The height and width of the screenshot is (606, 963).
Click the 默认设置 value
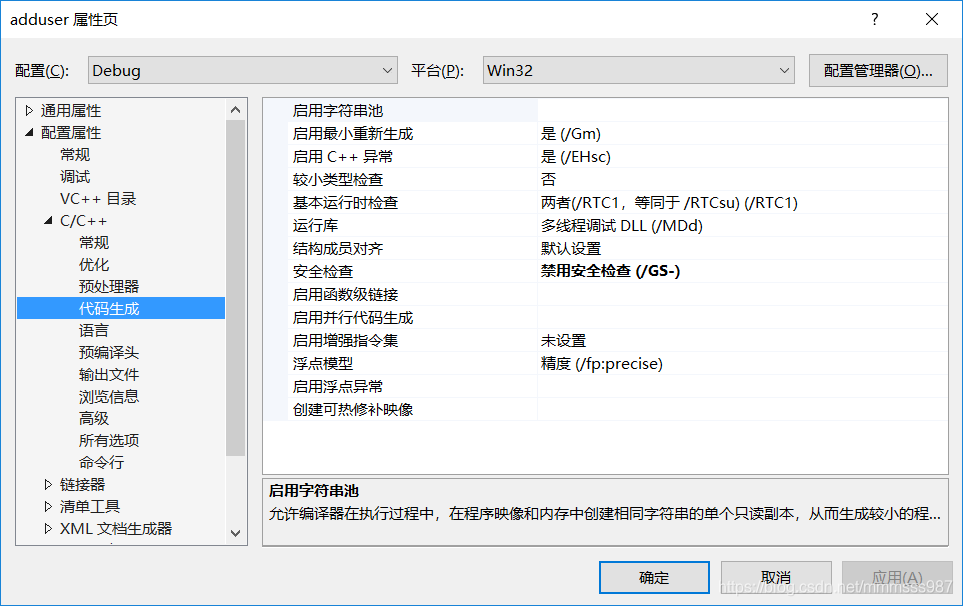coord(571,249)
